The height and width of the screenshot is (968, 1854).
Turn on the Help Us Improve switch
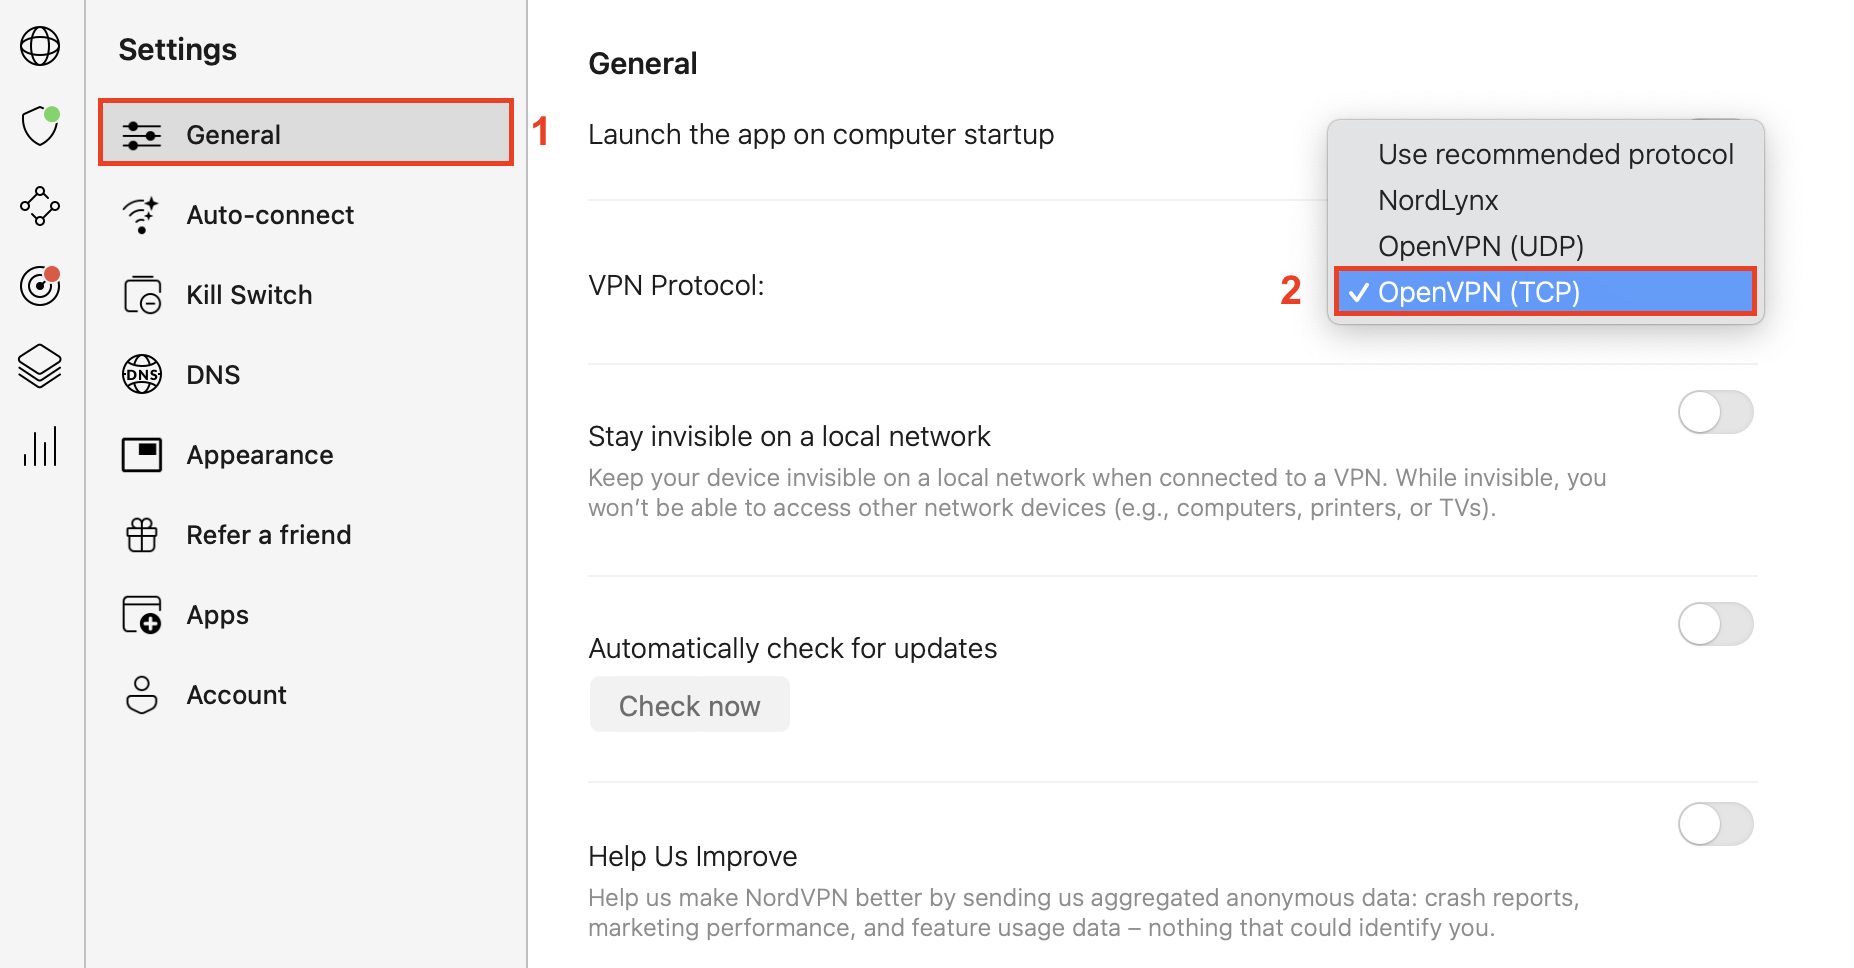click(x=1715, y=824)
